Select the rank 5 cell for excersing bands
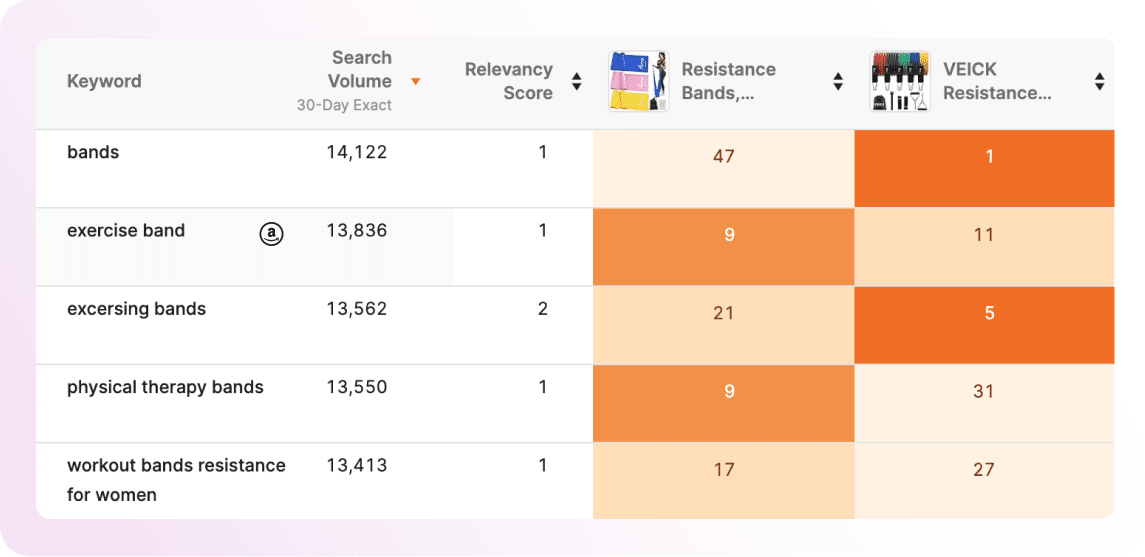This screenshot has height=557, width=1145. tap(984, 325)
